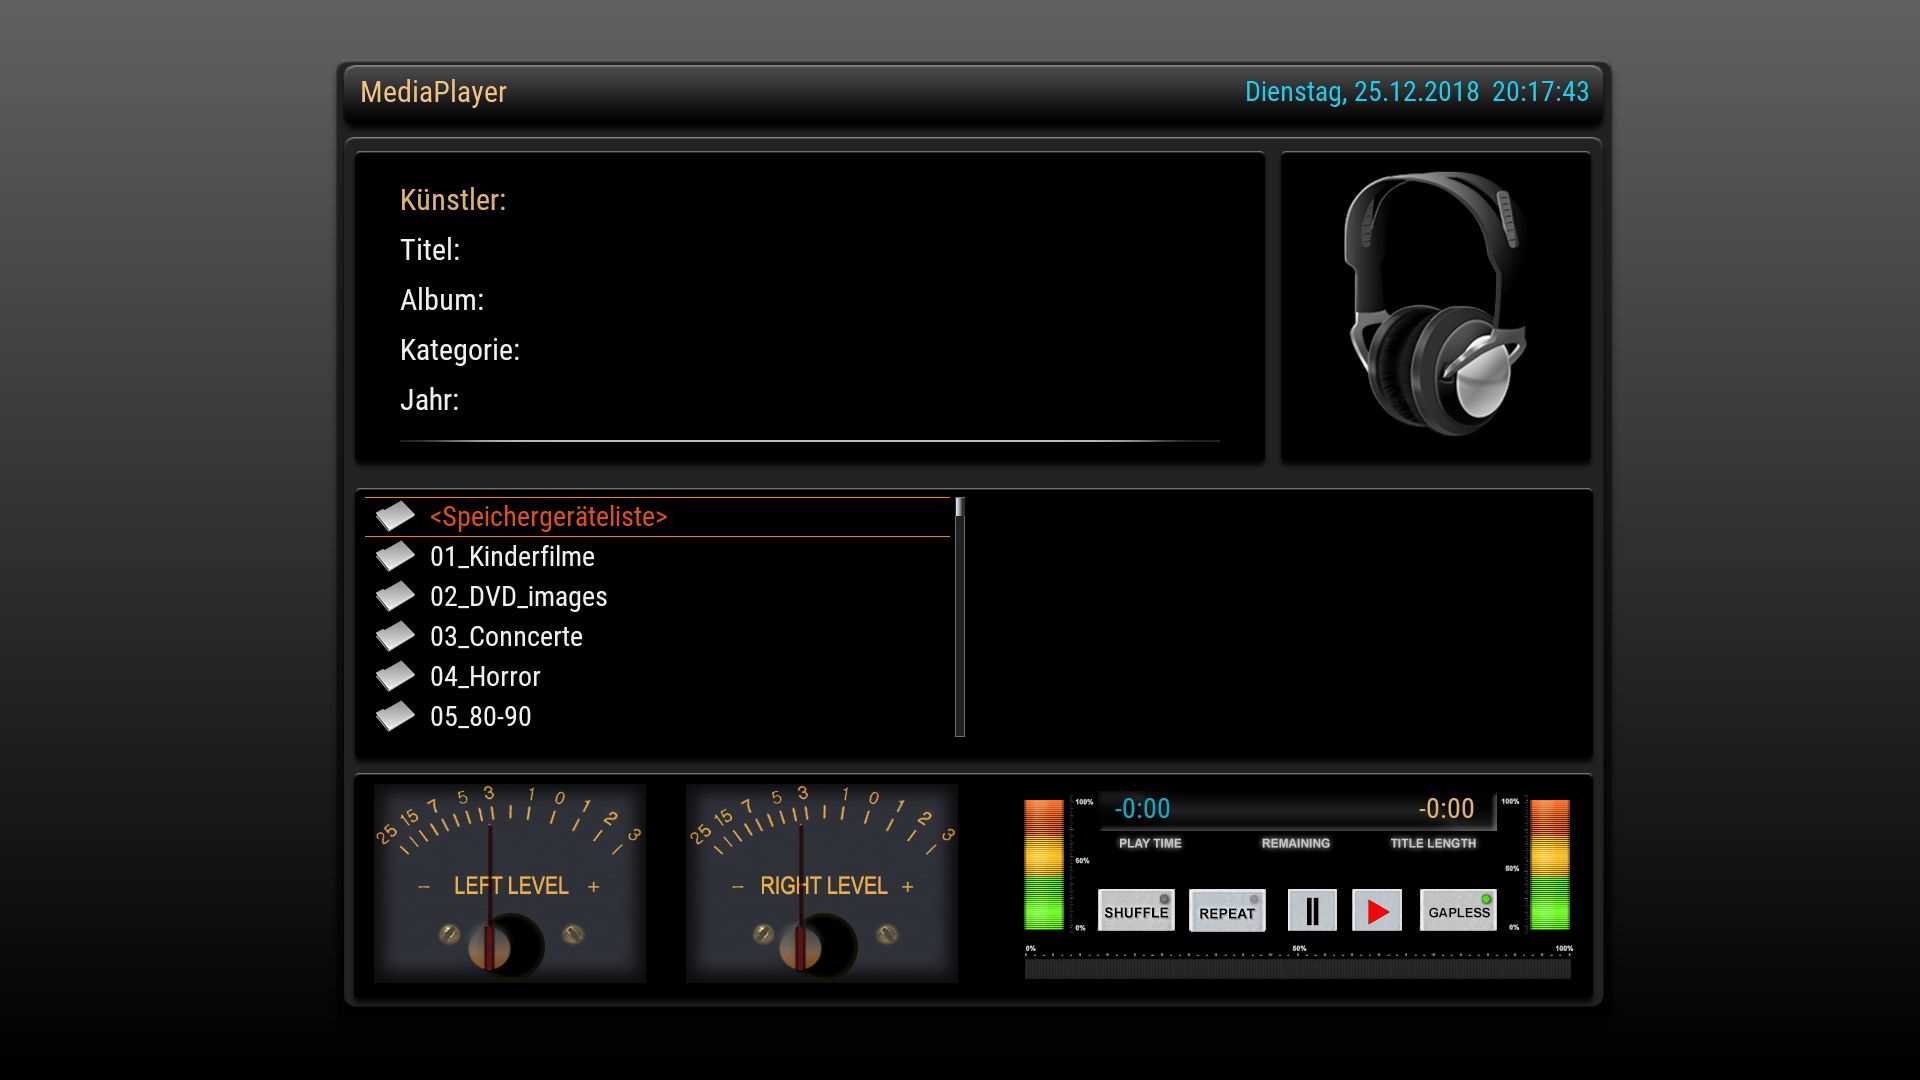Click folder icon beside 02_DVD_images
Screen dimensions: 1920x1080
pos(395,596)
